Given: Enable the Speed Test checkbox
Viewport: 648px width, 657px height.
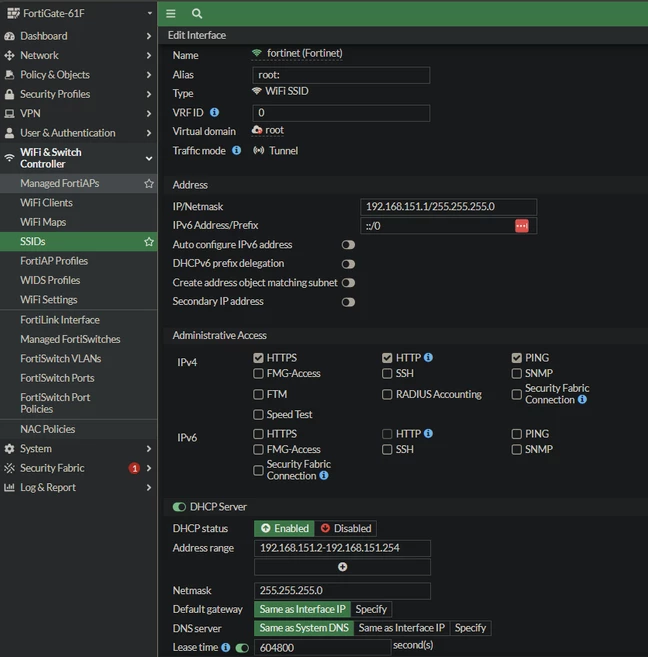Looking at the screenshot, I should coord(258,414).
